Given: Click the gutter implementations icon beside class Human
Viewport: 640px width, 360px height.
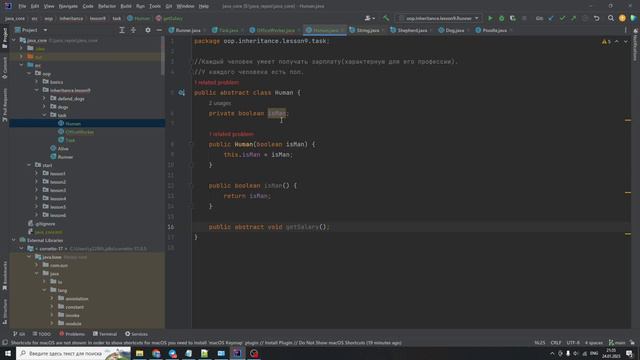Looking at the screenshot, I should (x=182, y=93).
